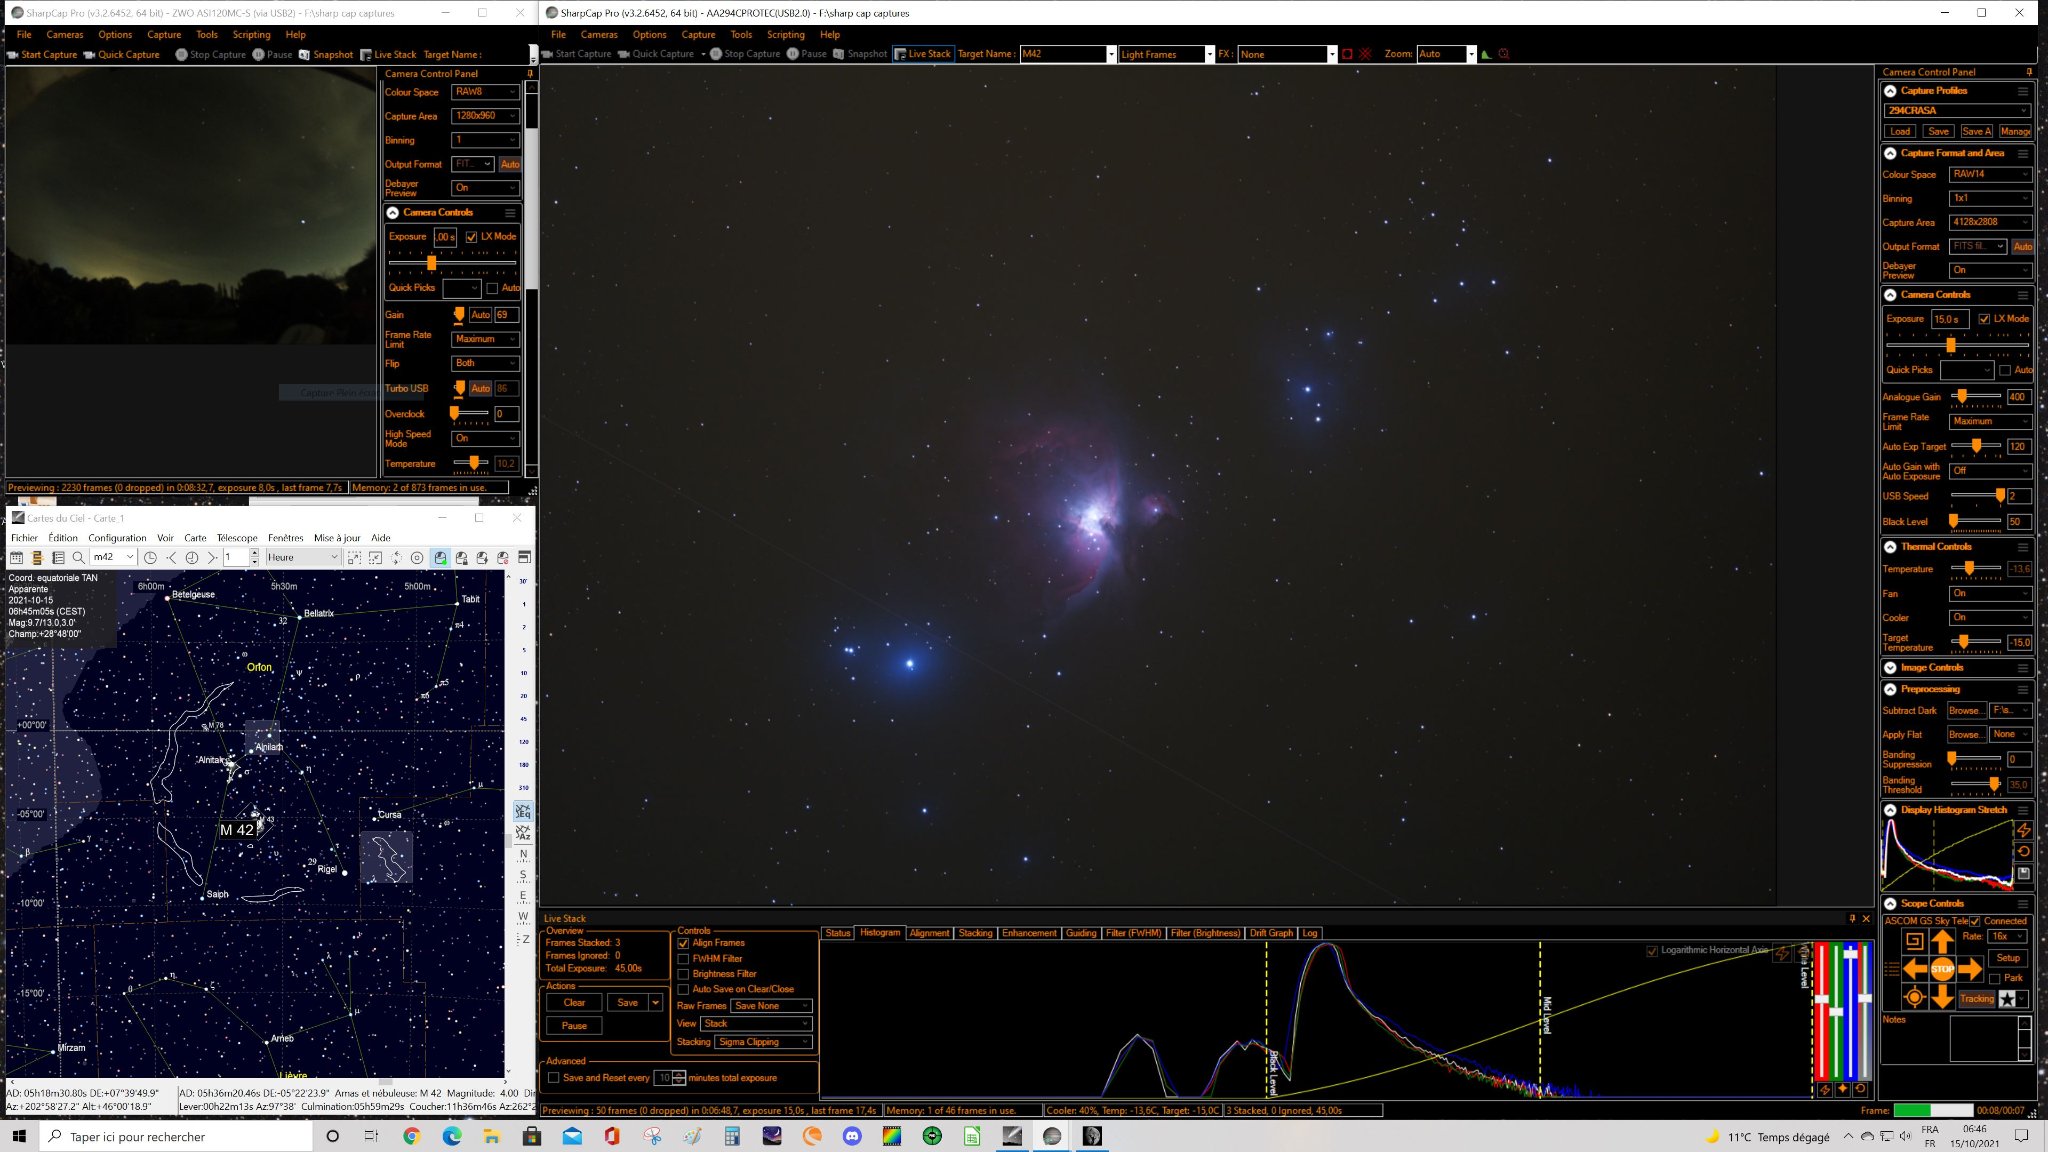2048x1152 pixels.
Task: Click the histogram auto-stretch lightning icon
Action: [2024, 830]
